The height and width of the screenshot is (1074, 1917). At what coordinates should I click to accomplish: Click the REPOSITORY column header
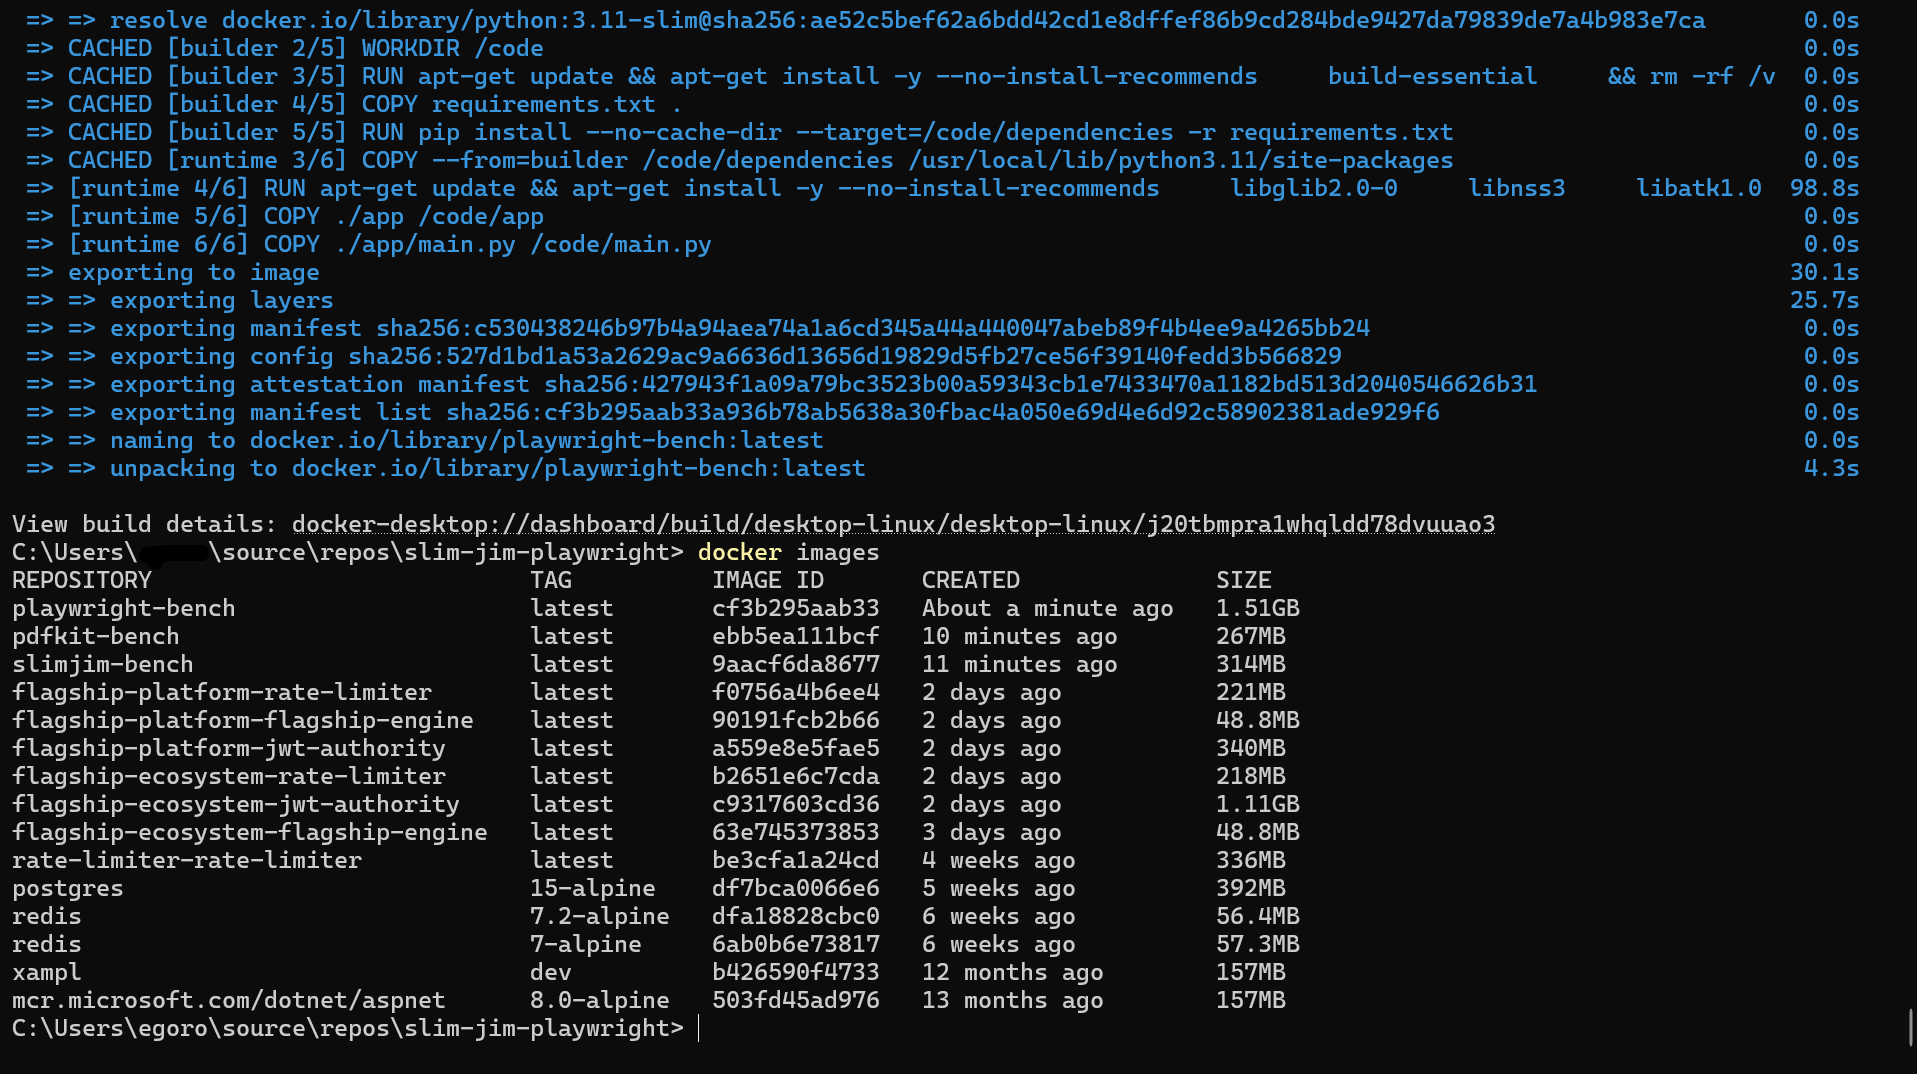[82, 580]
